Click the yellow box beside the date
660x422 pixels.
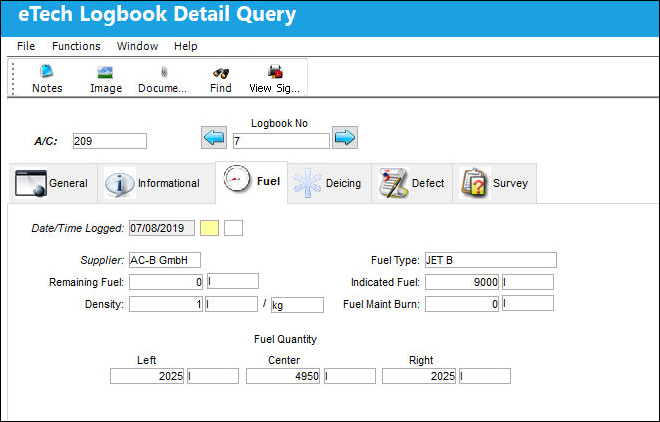point(210,228)
